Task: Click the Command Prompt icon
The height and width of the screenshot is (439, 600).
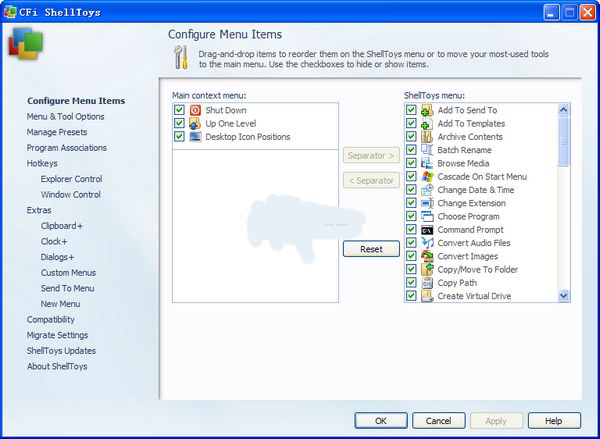Action: 427,230
